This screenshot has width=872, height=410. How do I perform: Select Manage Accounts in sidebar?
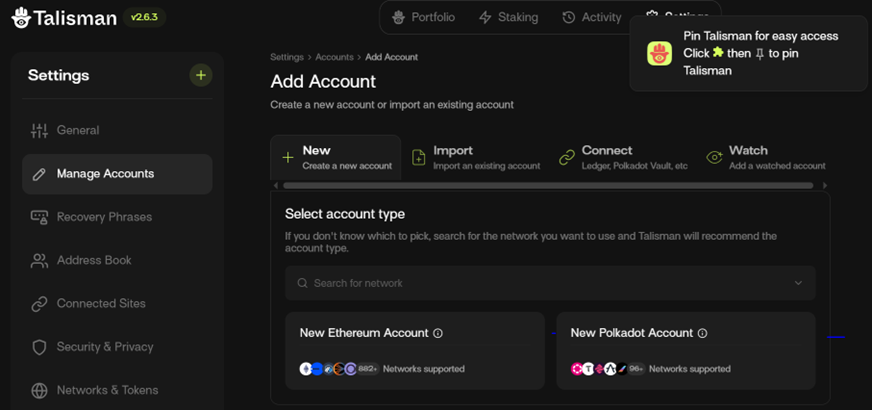click(x=117, y=174)
